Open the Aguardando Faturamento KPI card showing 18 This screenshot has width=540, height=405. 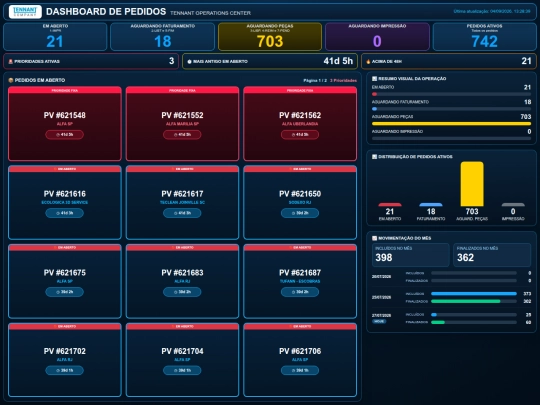pos(163,37)
